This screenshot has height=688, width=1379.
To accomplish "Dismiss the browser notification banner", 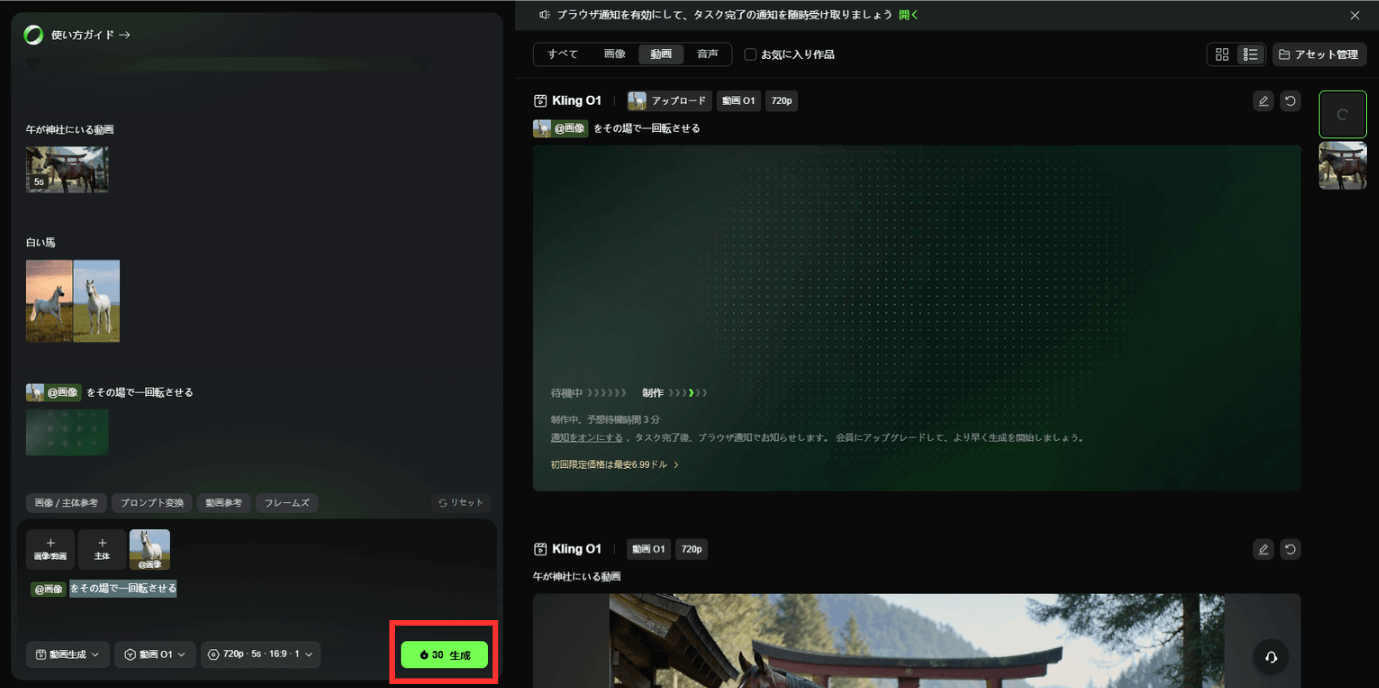I will click(1355, 15).
